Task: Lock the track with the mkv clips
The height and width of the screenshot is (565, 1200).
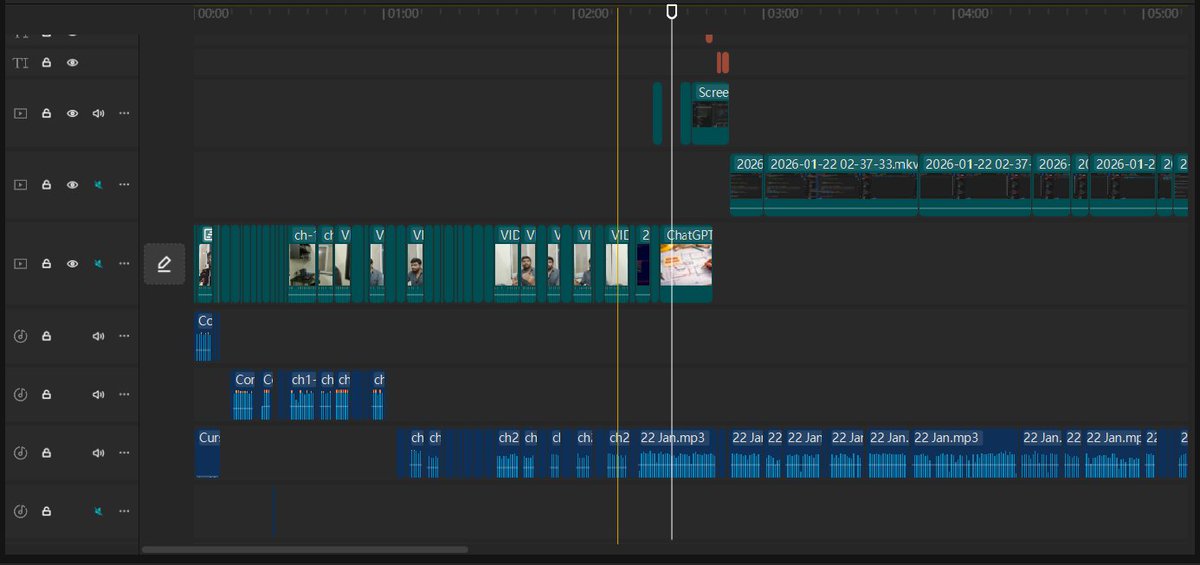Action: [46, 185]
